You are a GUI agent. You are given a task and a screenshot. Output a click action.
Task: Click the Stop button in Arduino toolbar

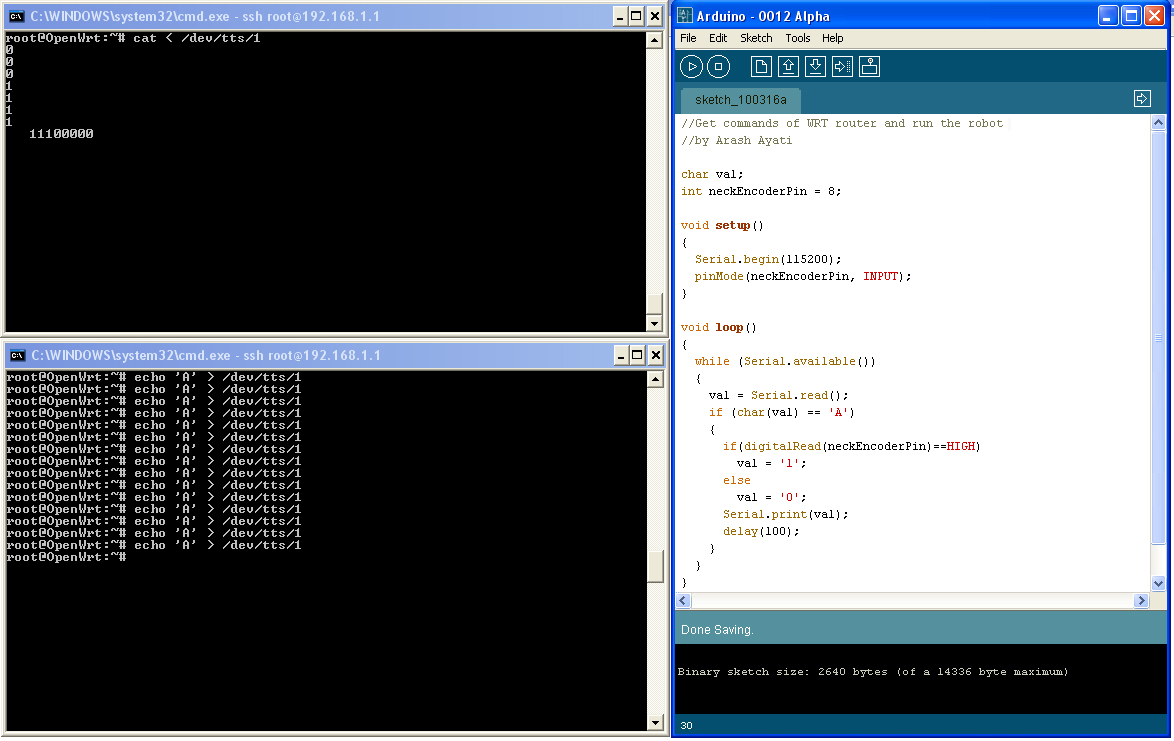tap(718, 67)
